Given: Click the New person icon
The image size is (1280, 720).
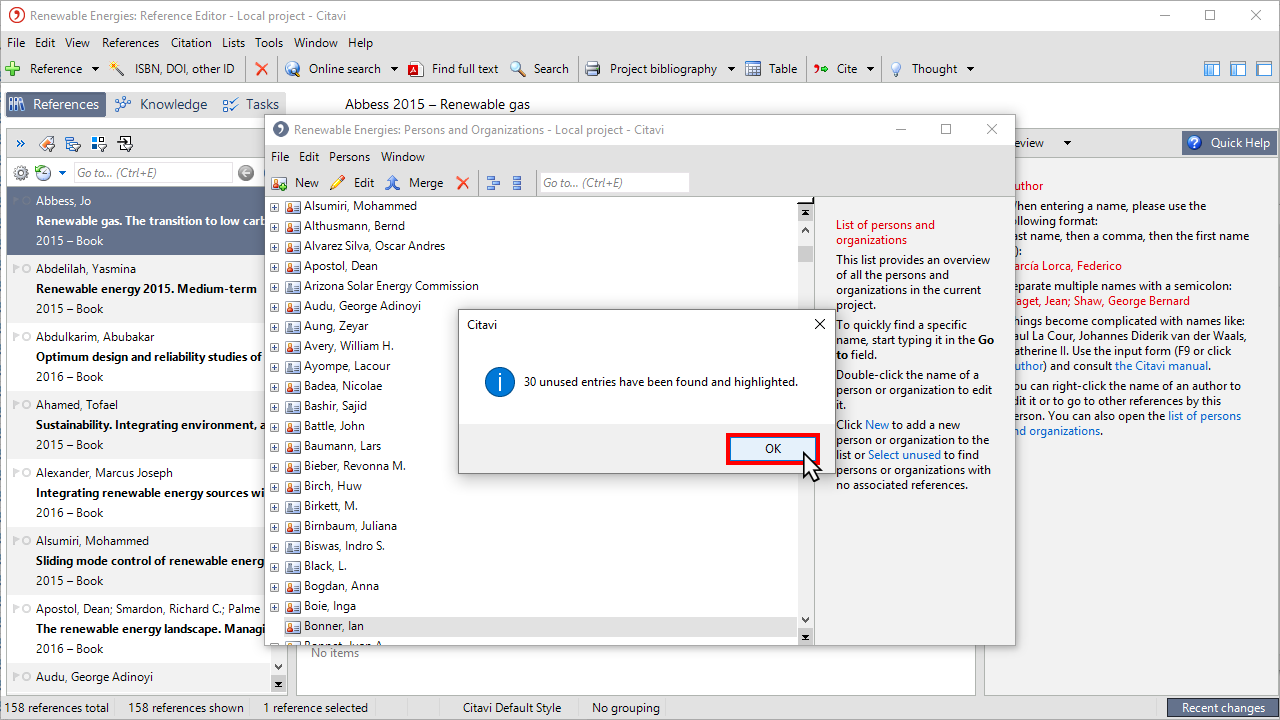Looking at the screenshot, I should pos(281,183).
